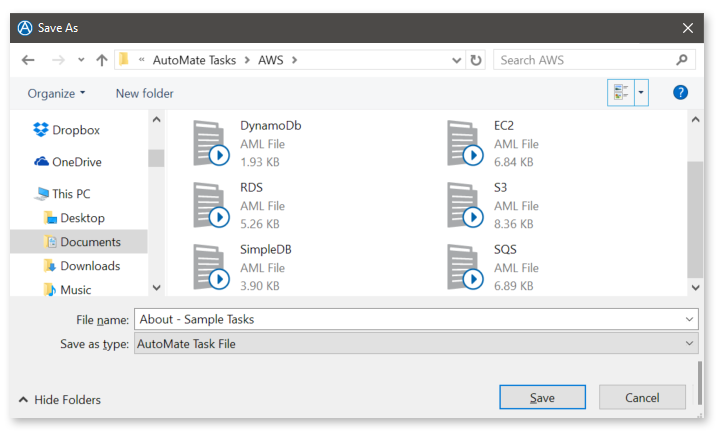The height and width of the screenshot is (433, 721).
Task: Open the DynamoDb AML file icon
Action: point(211,143)
